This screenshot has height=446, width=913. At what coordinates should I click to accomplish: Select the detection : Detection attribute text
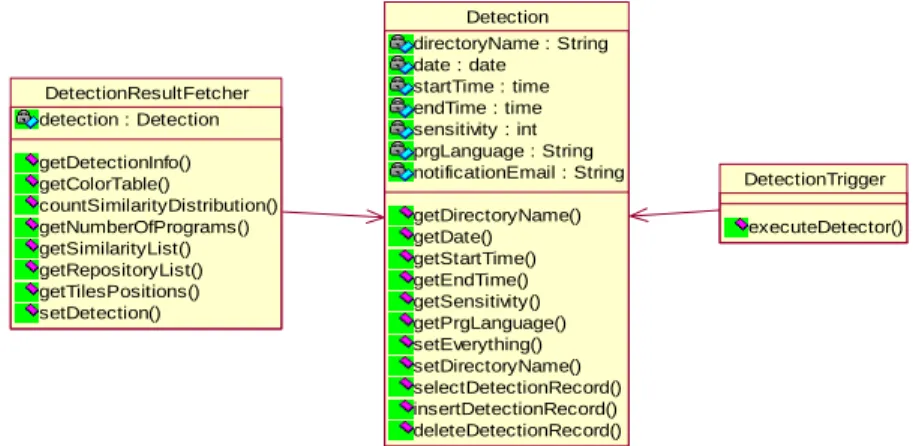point(129,120)
